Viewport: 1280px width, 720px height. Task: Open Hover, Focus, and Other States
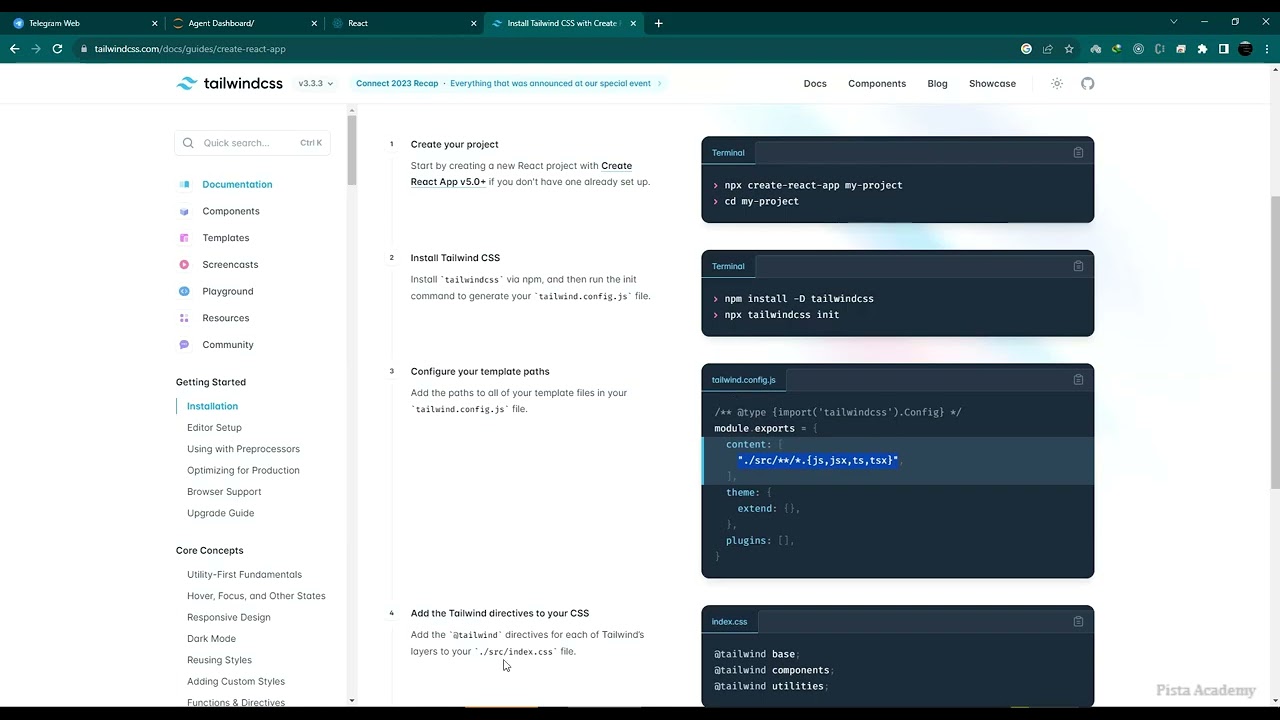click(256, 596)
